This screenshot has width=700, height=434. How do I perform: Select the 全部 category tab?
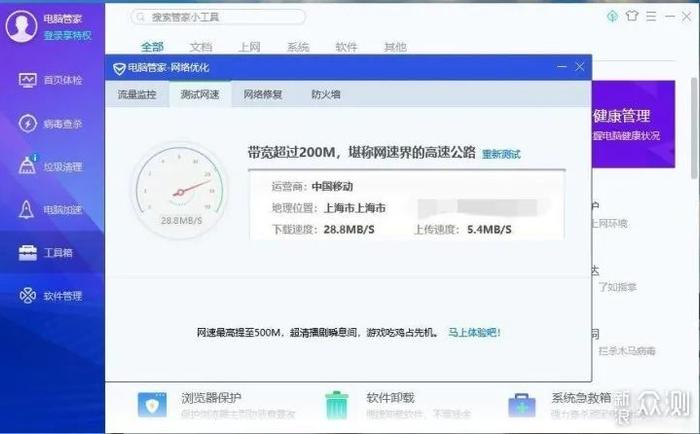click(x=152, y=46)
